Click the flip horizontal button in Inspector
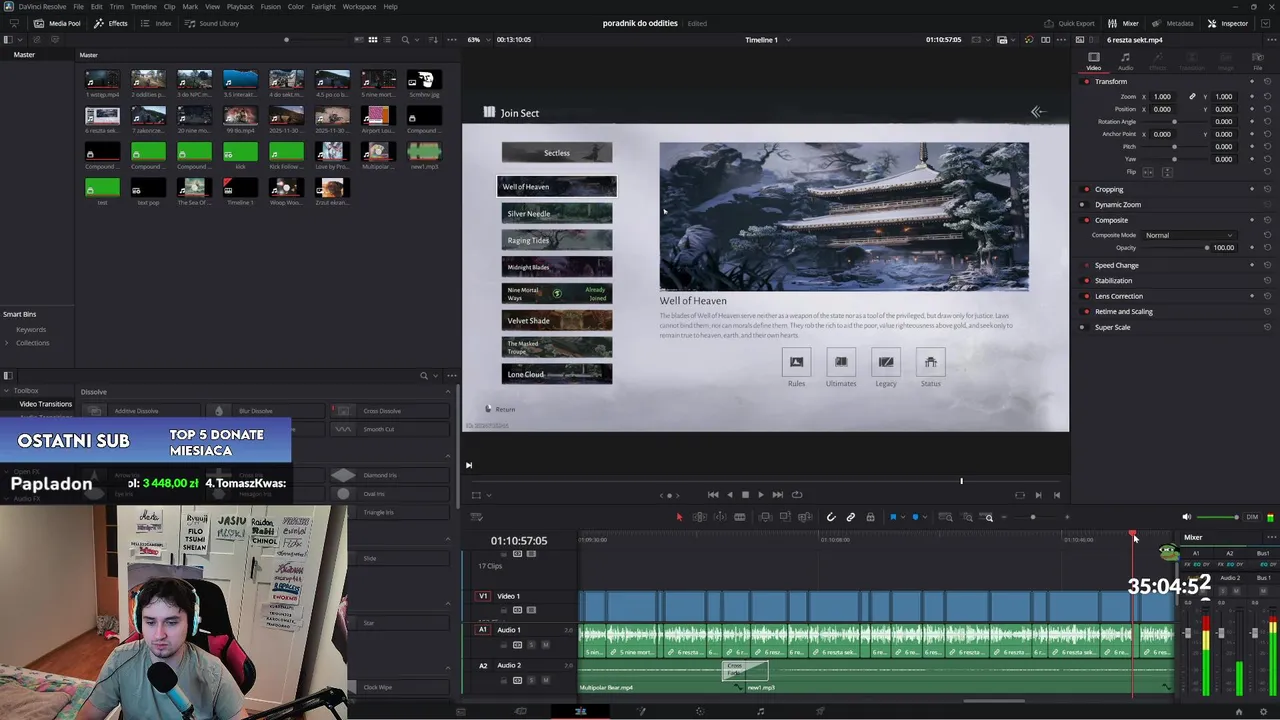 [x=1148, y=172]
